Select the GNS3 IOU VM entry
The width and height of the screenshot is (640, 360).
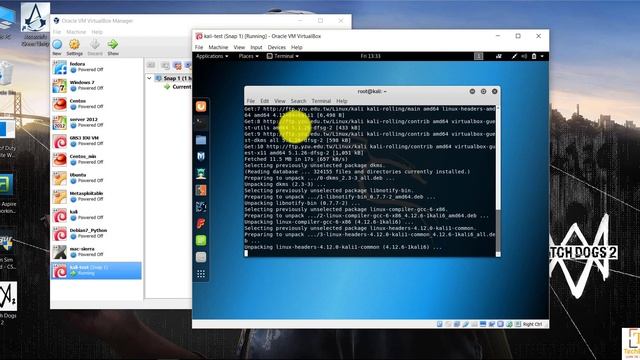96,141
